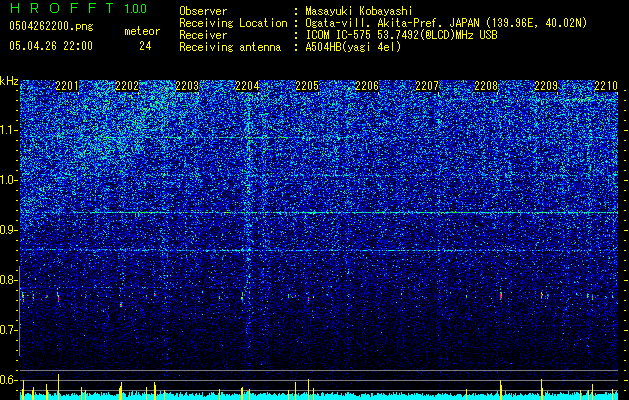Viewport: 629px width, 400px height.
Task: Select the ICOM IC-575 receiver description
Action: tap(402, 35)
